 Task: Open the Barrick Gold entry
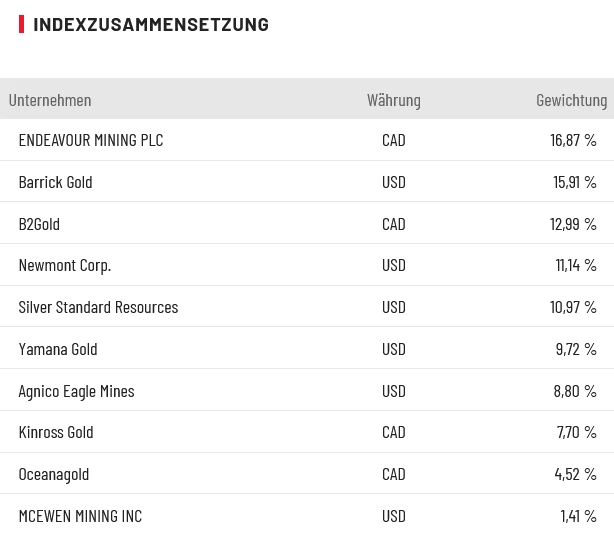point(55,182)
